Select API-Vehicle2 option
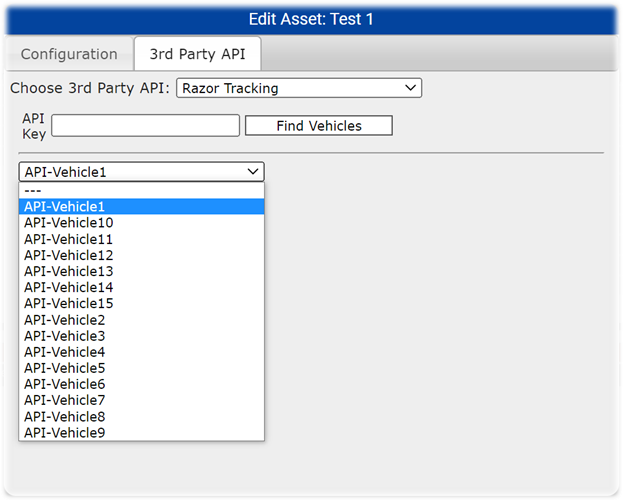 click(141, 320)
